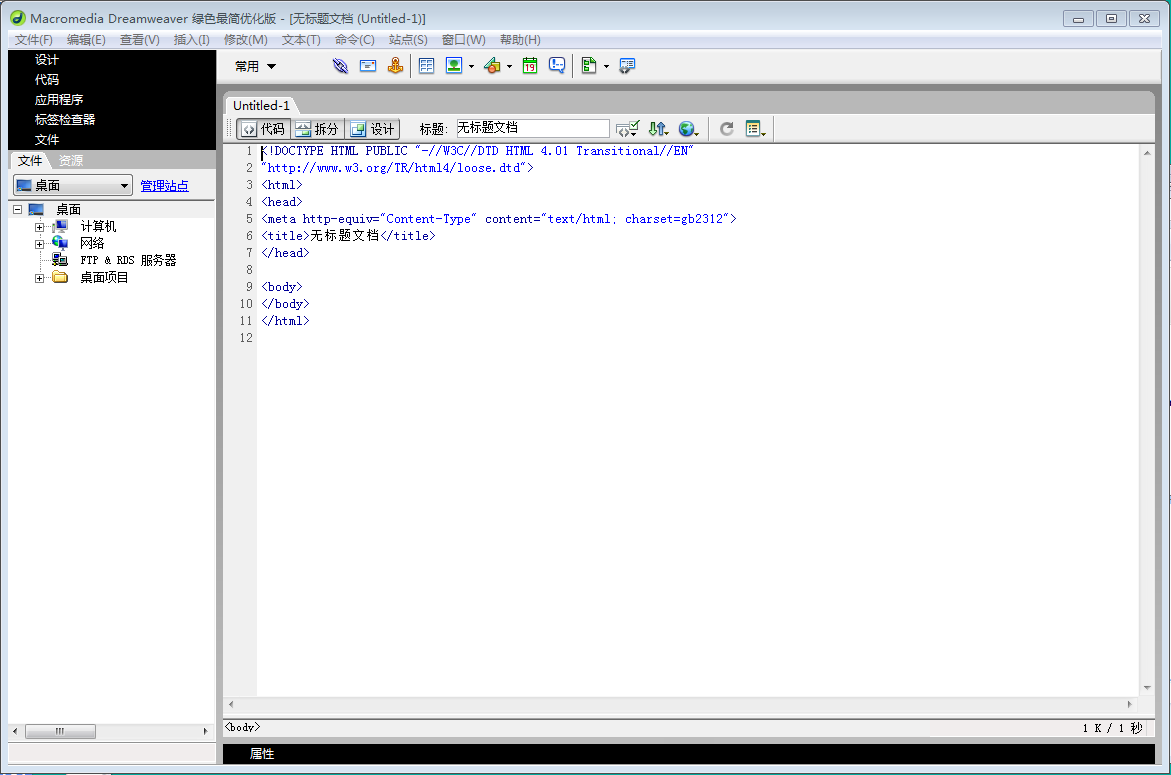Switch to 设计 (Design) view

point(372,129)
